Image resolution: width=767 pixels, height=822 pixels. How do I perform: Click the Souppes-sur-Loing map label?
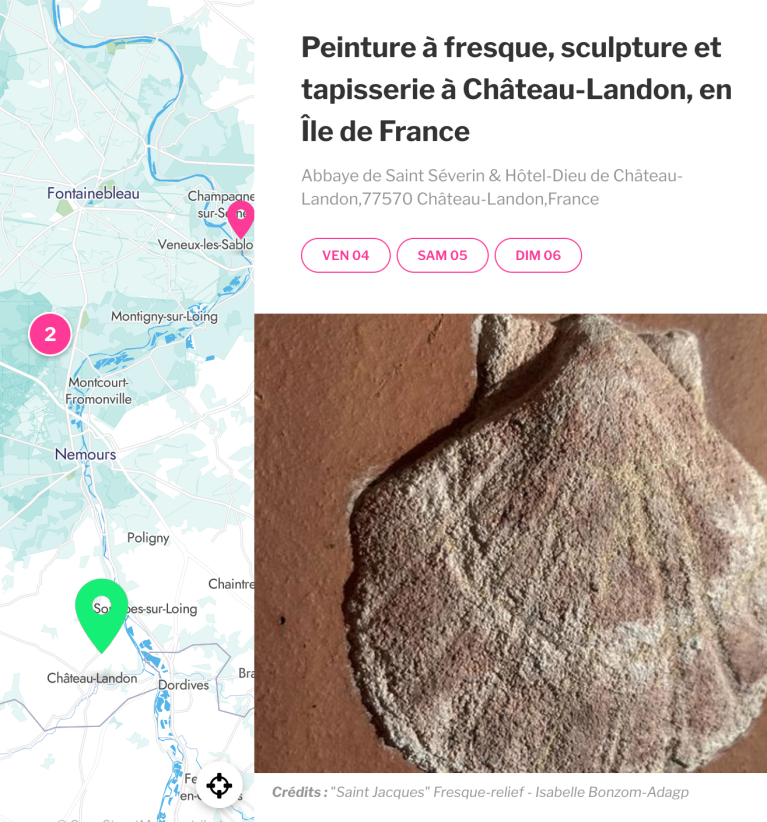coord(145,609)
